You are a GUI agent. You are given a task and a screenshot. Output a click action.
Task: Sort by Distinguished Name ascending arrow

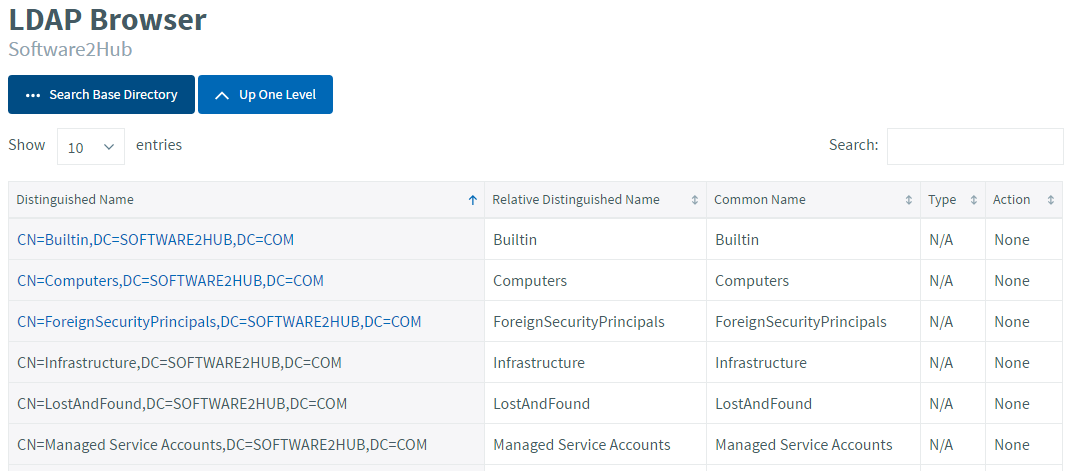pos(473,200)
